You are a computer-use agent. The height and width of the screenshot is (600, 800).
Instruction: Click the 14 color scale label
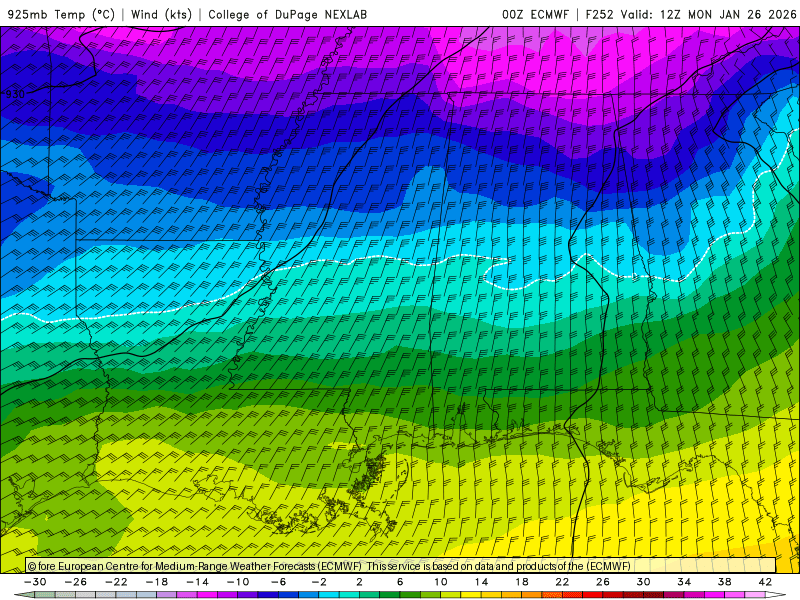481,582
